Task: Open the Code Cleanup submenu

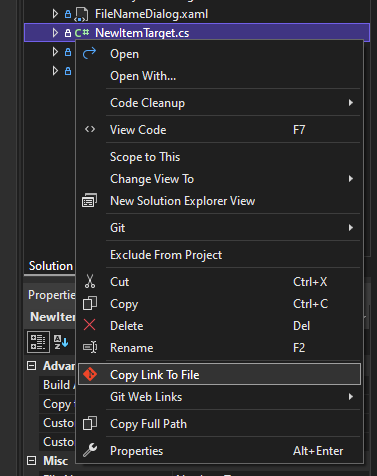Action: (x=219, y=103)
